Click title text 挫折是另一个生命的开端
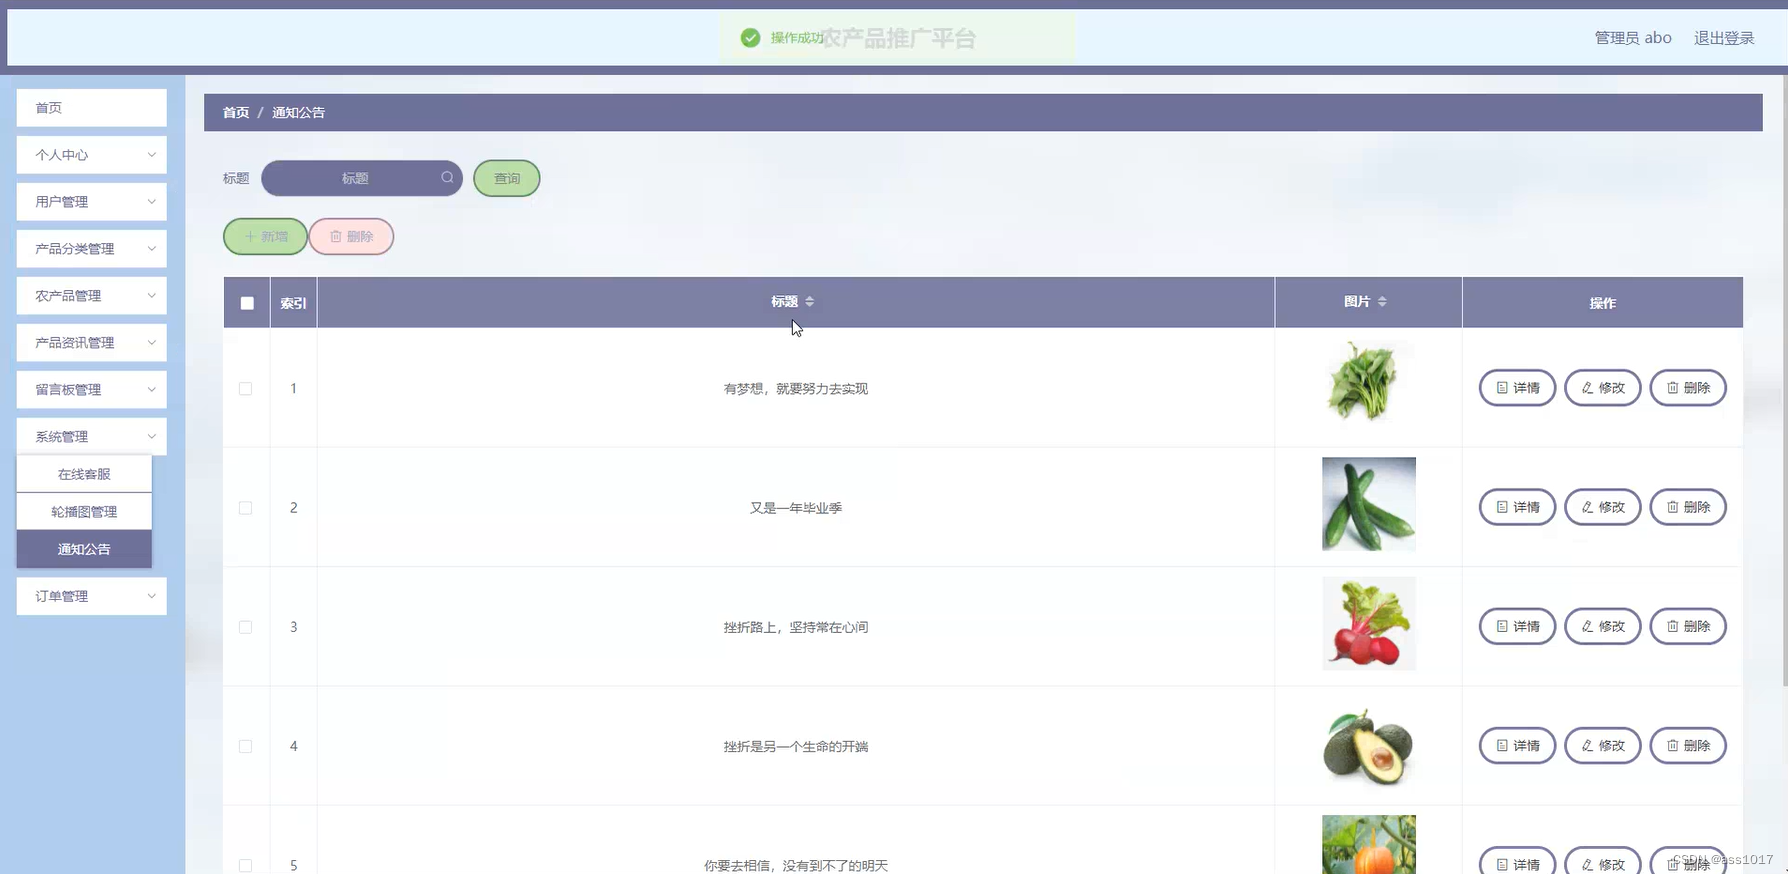The height and width of the screenshot is (874, 1788). click(796, 746)
